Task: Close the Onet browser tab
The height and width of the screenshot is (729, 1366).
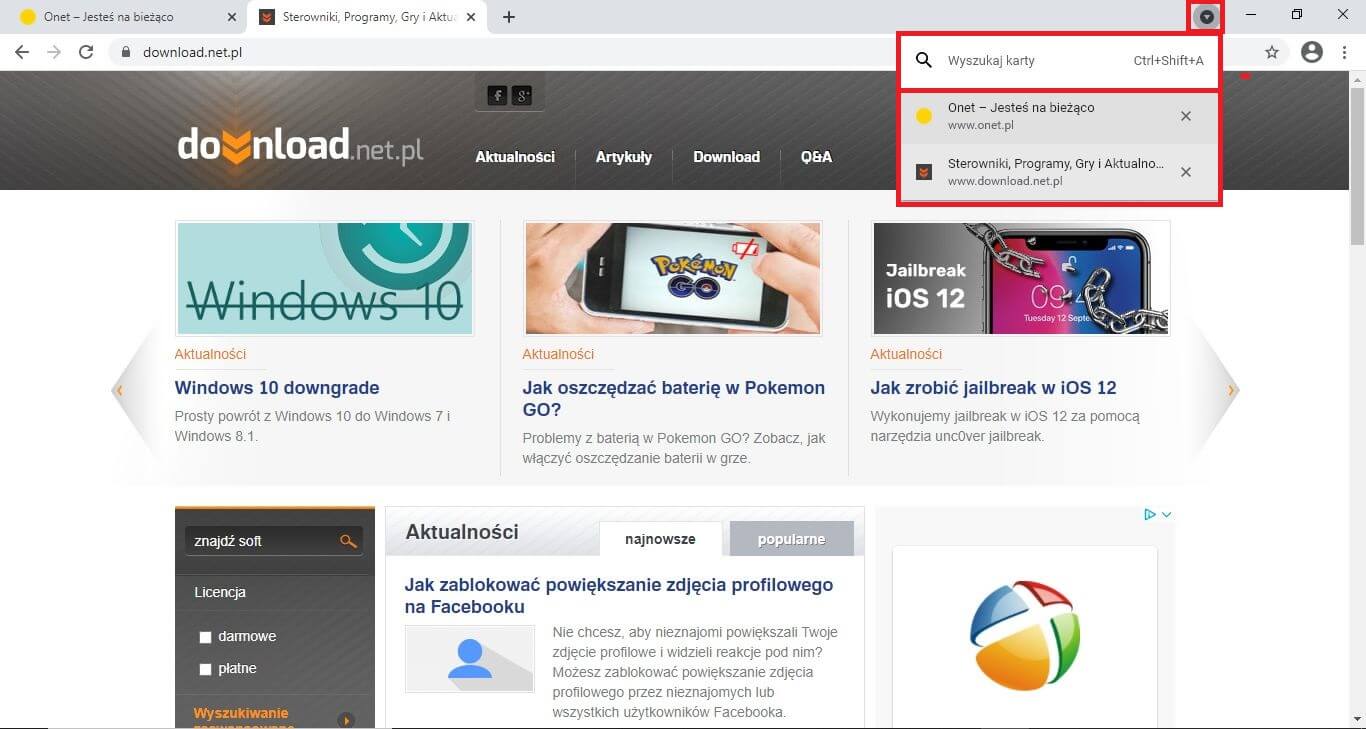Action: pyautogui.click(x=232, y=17)
